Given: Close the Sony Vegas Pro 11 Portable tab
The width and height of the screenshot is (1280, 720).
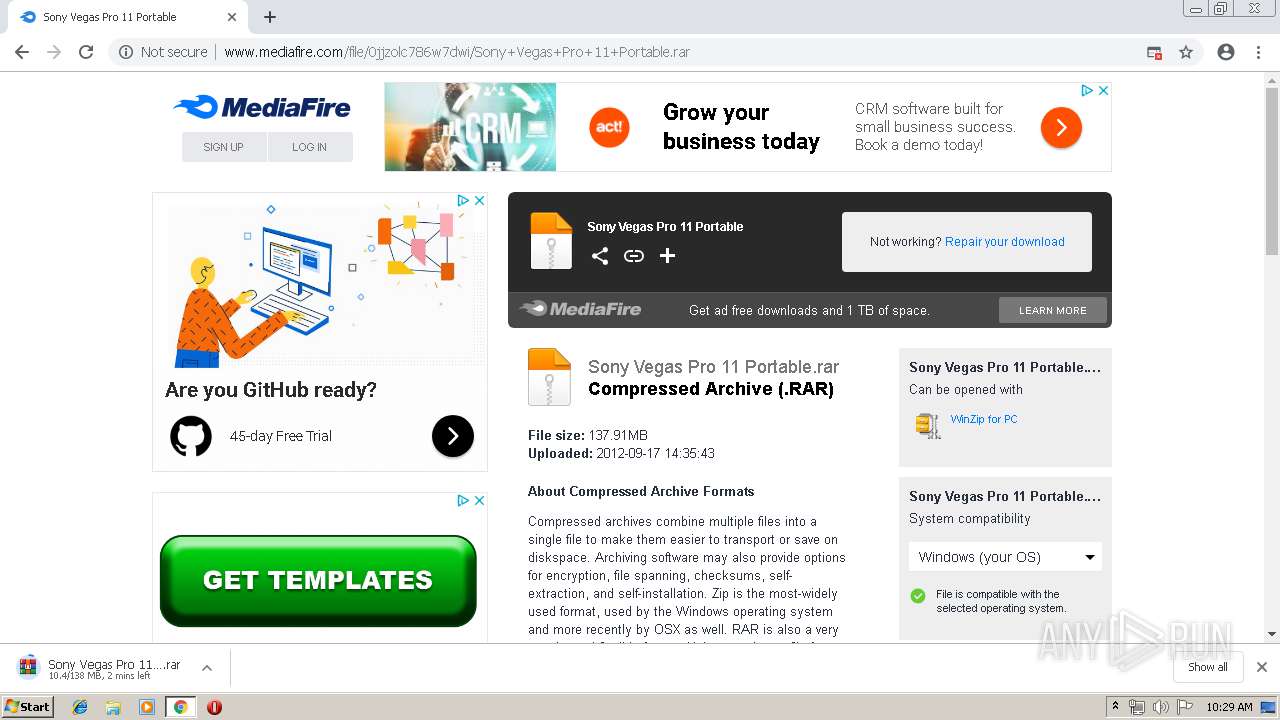Looking at the screenshot, I should tap(232, 17).
